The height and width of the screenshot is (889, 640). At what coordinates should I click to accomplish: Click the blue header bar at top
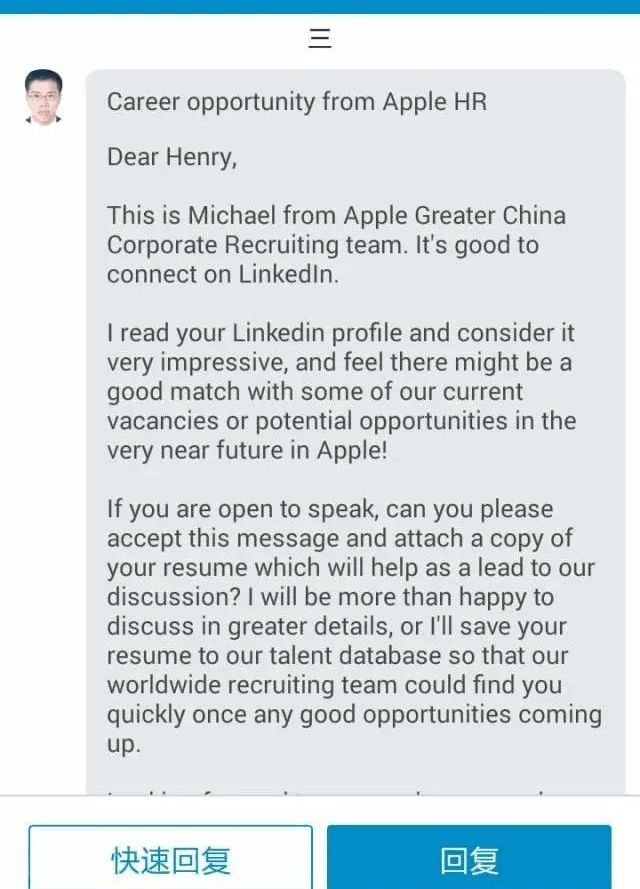click(320, 6)
